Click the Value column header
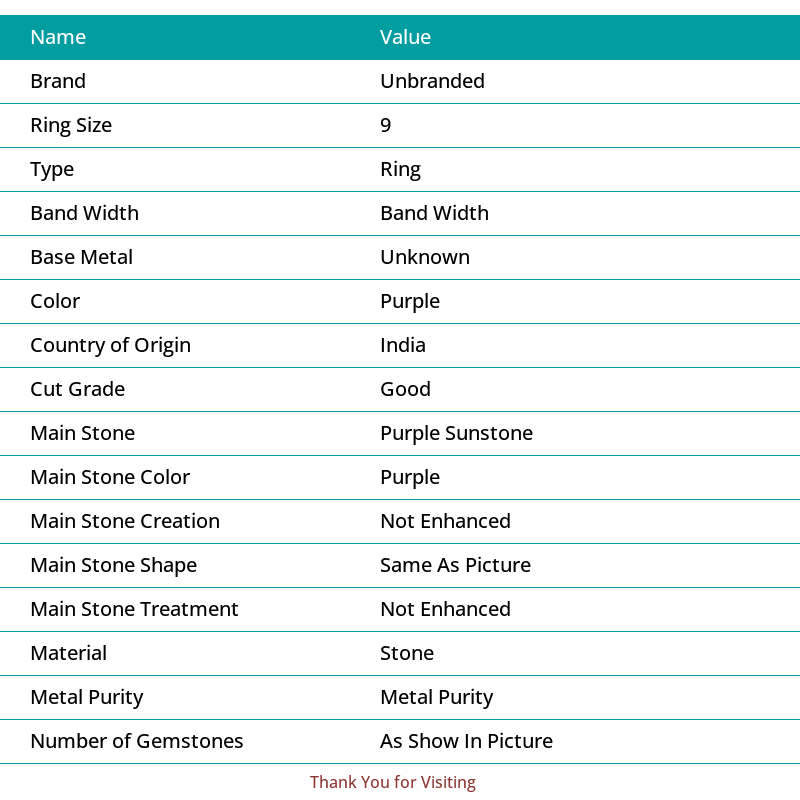Viewport: 800px width, 800px height. point(406,37)
